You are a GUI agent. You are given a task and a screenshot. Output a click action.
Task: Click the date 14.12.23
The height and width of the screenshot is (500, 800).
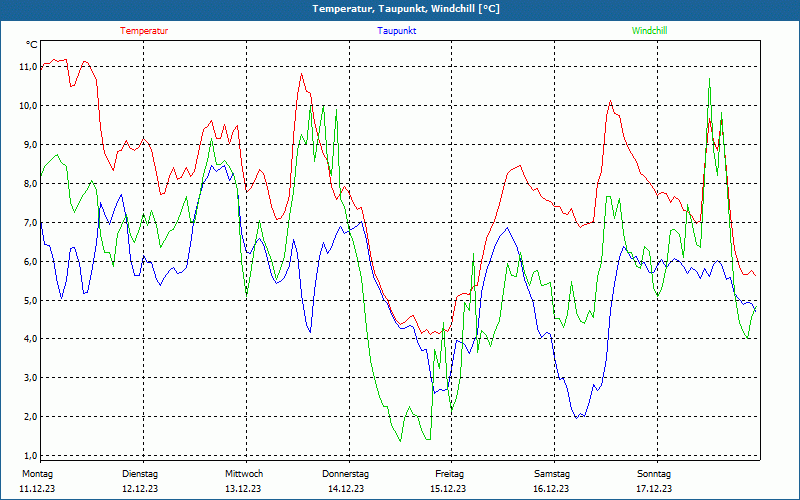click(x=346, y=489)
